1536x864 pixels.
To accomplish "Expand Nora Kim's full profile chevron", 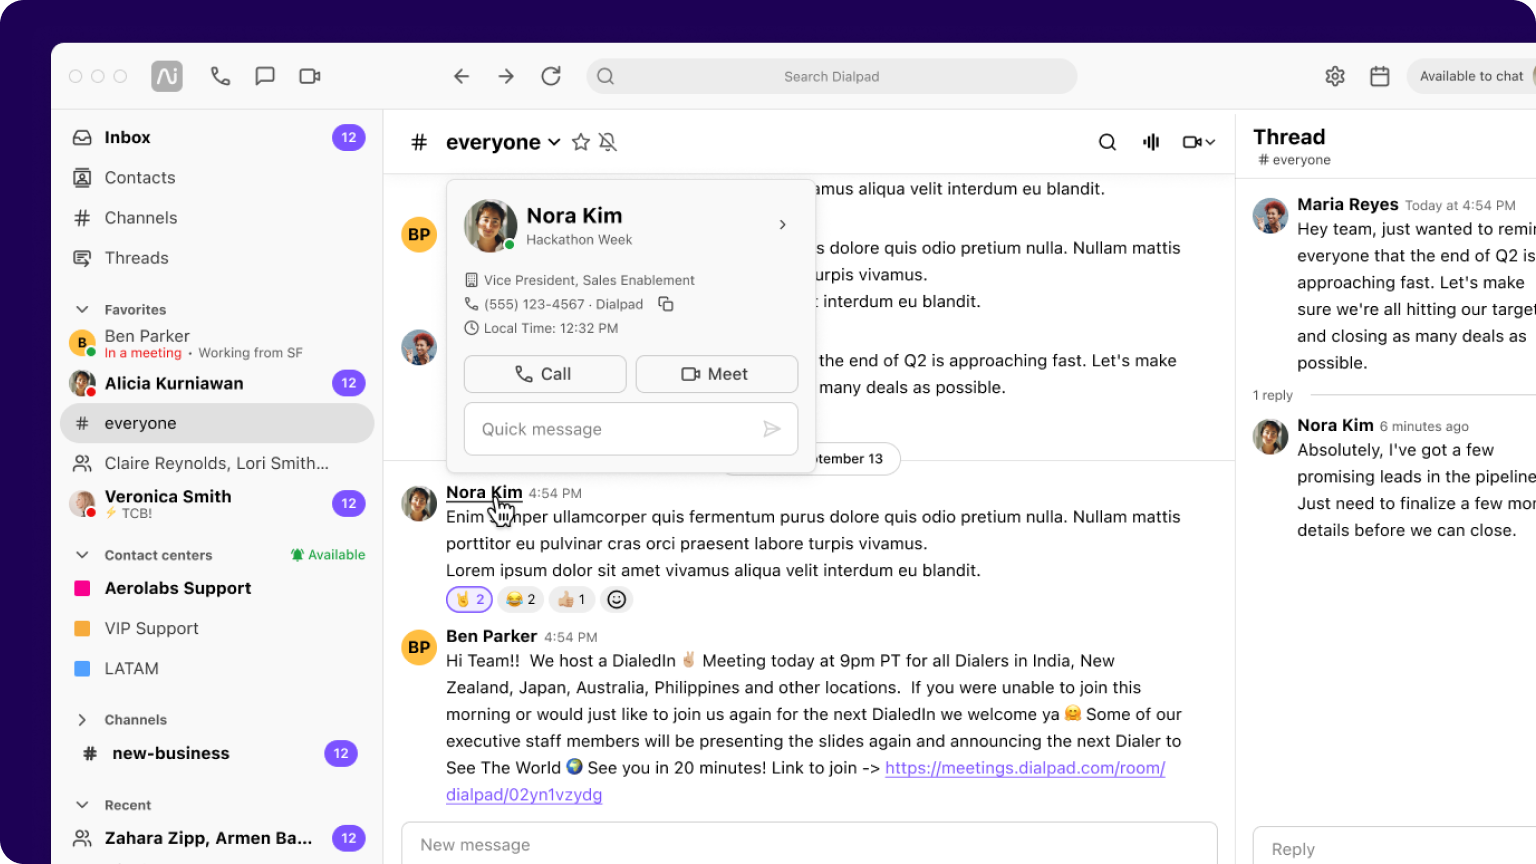I will (783, 225).
